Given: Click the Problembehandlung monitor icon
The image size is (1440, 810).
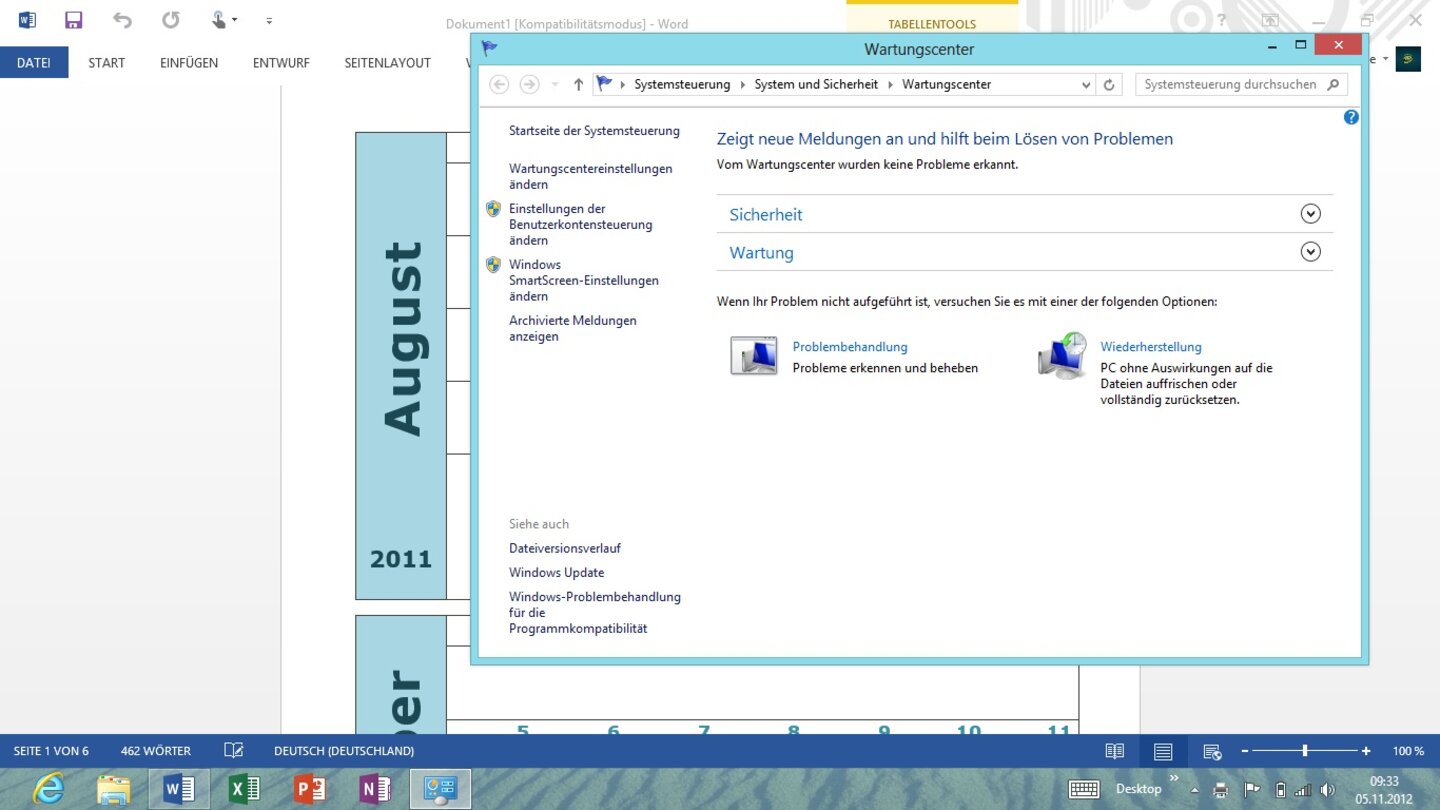Looking at the screenshot, I should (x=754, y=356).
